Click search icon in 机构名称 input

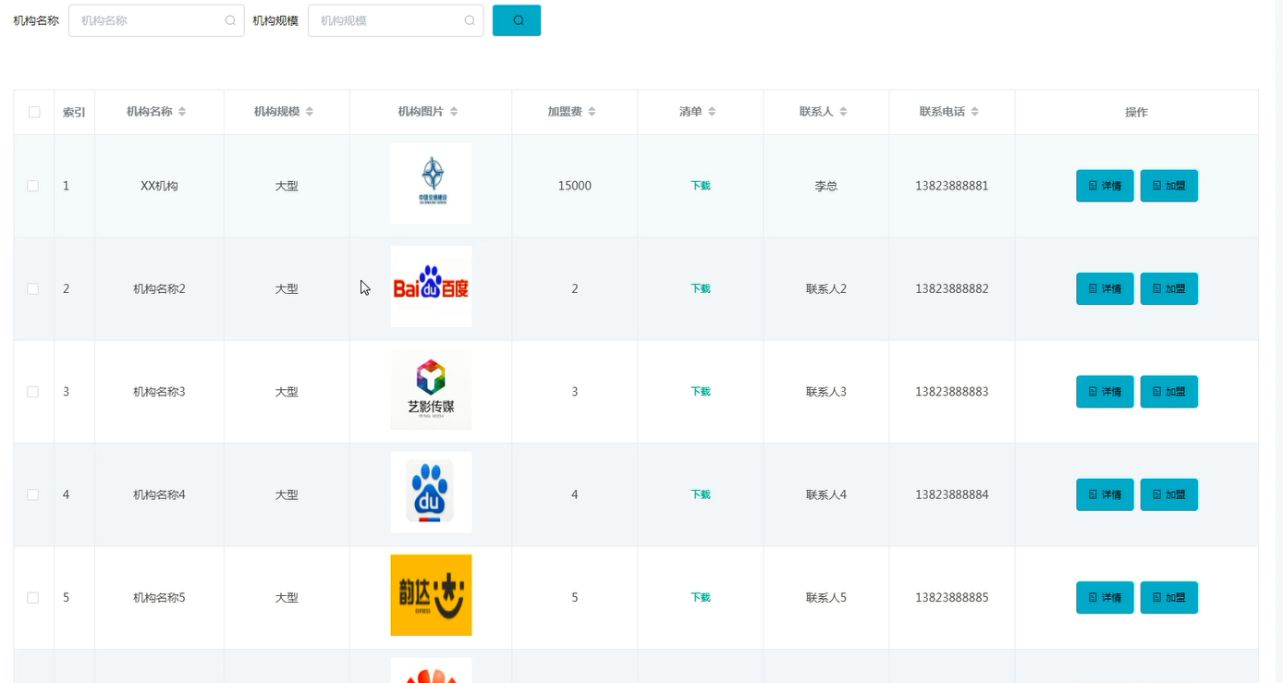coord(230,20)
